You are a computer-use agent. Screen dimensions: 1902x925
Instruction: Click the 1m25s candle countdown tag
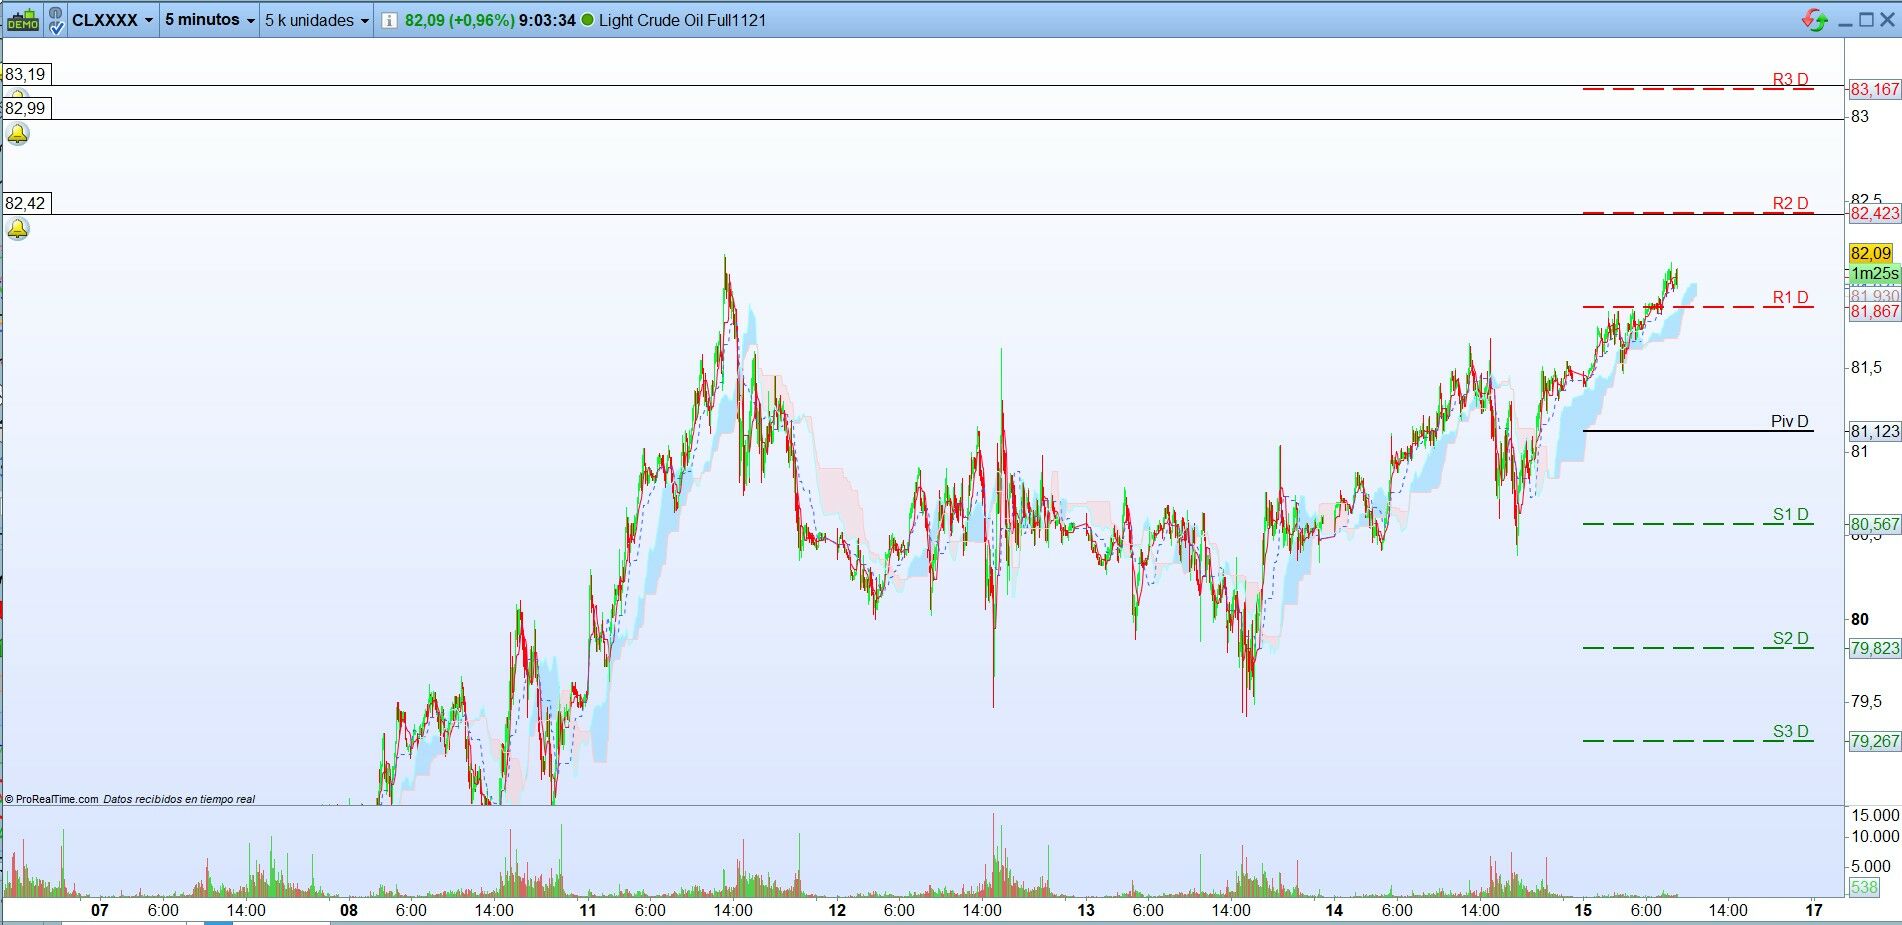[1873, 273]
